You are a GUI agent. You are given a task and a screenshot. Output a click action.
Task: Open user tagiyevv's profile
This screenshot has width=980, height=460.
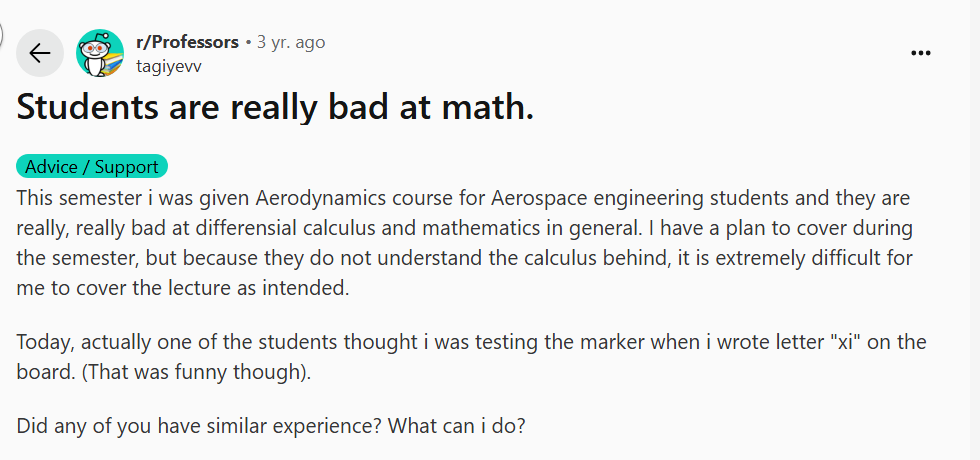169,66
